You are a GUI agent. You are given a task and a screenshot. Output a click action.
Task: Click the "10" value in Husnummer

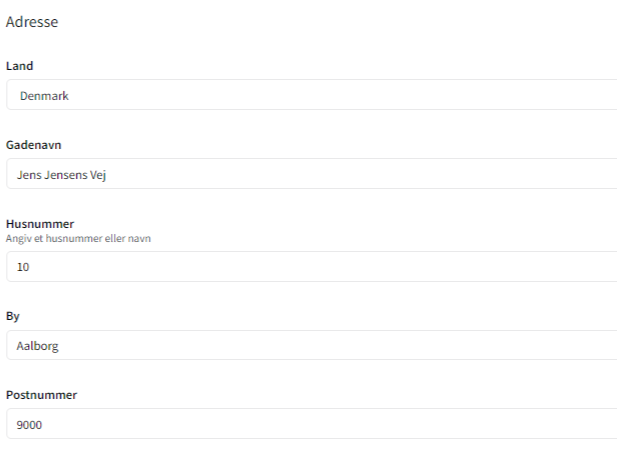(24, 267)
